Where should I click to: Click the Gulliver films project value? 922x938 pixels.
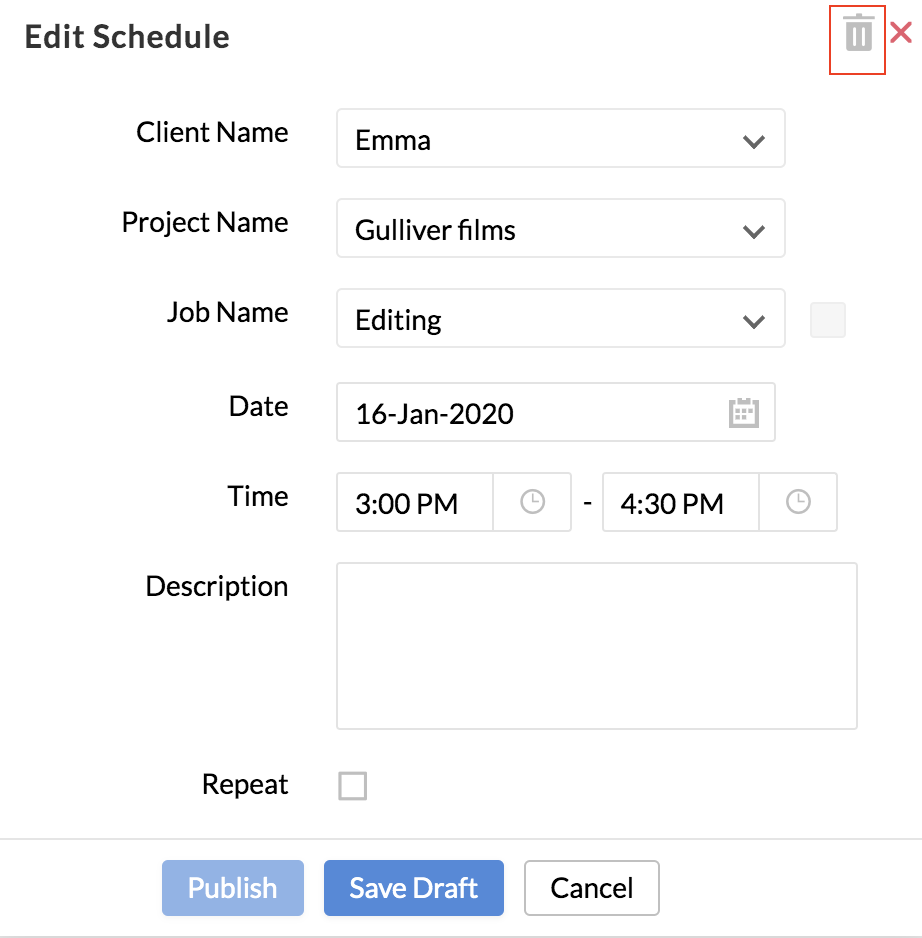436,230
